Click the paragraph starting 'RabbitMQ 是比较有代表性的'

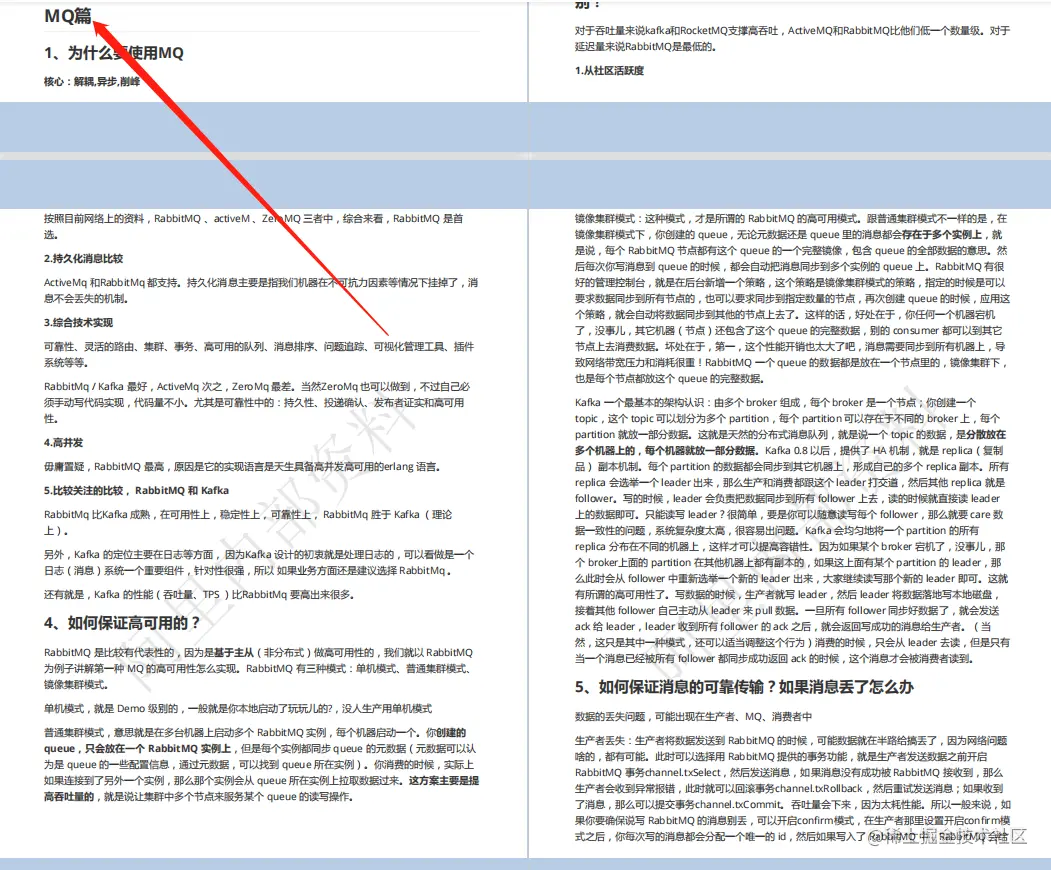259,668
